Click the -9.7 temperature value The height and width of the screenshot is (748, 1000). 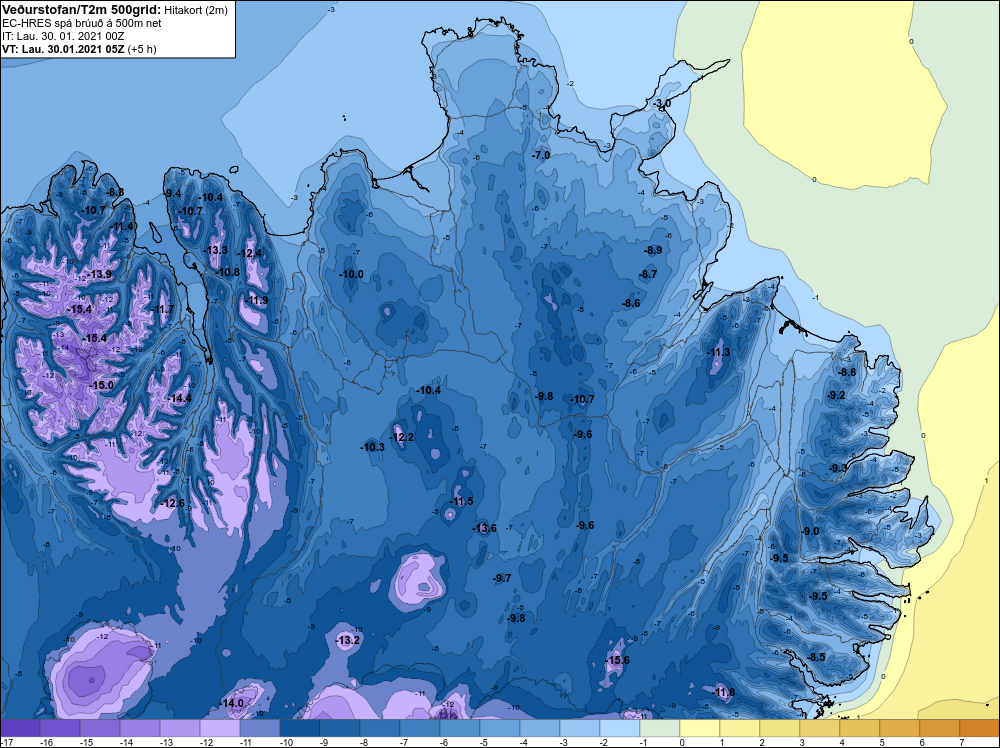[503, 578]
